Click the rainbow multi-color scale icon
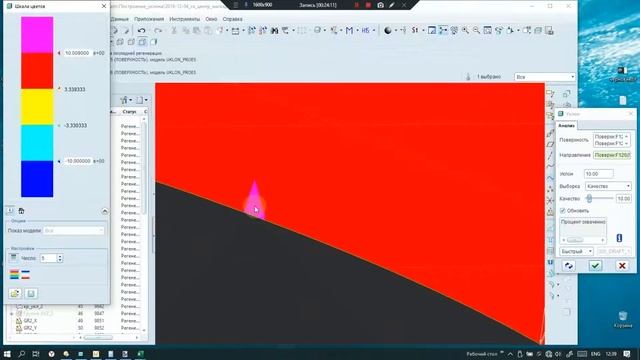Screen dimensions: 640x360 [14, 275]
